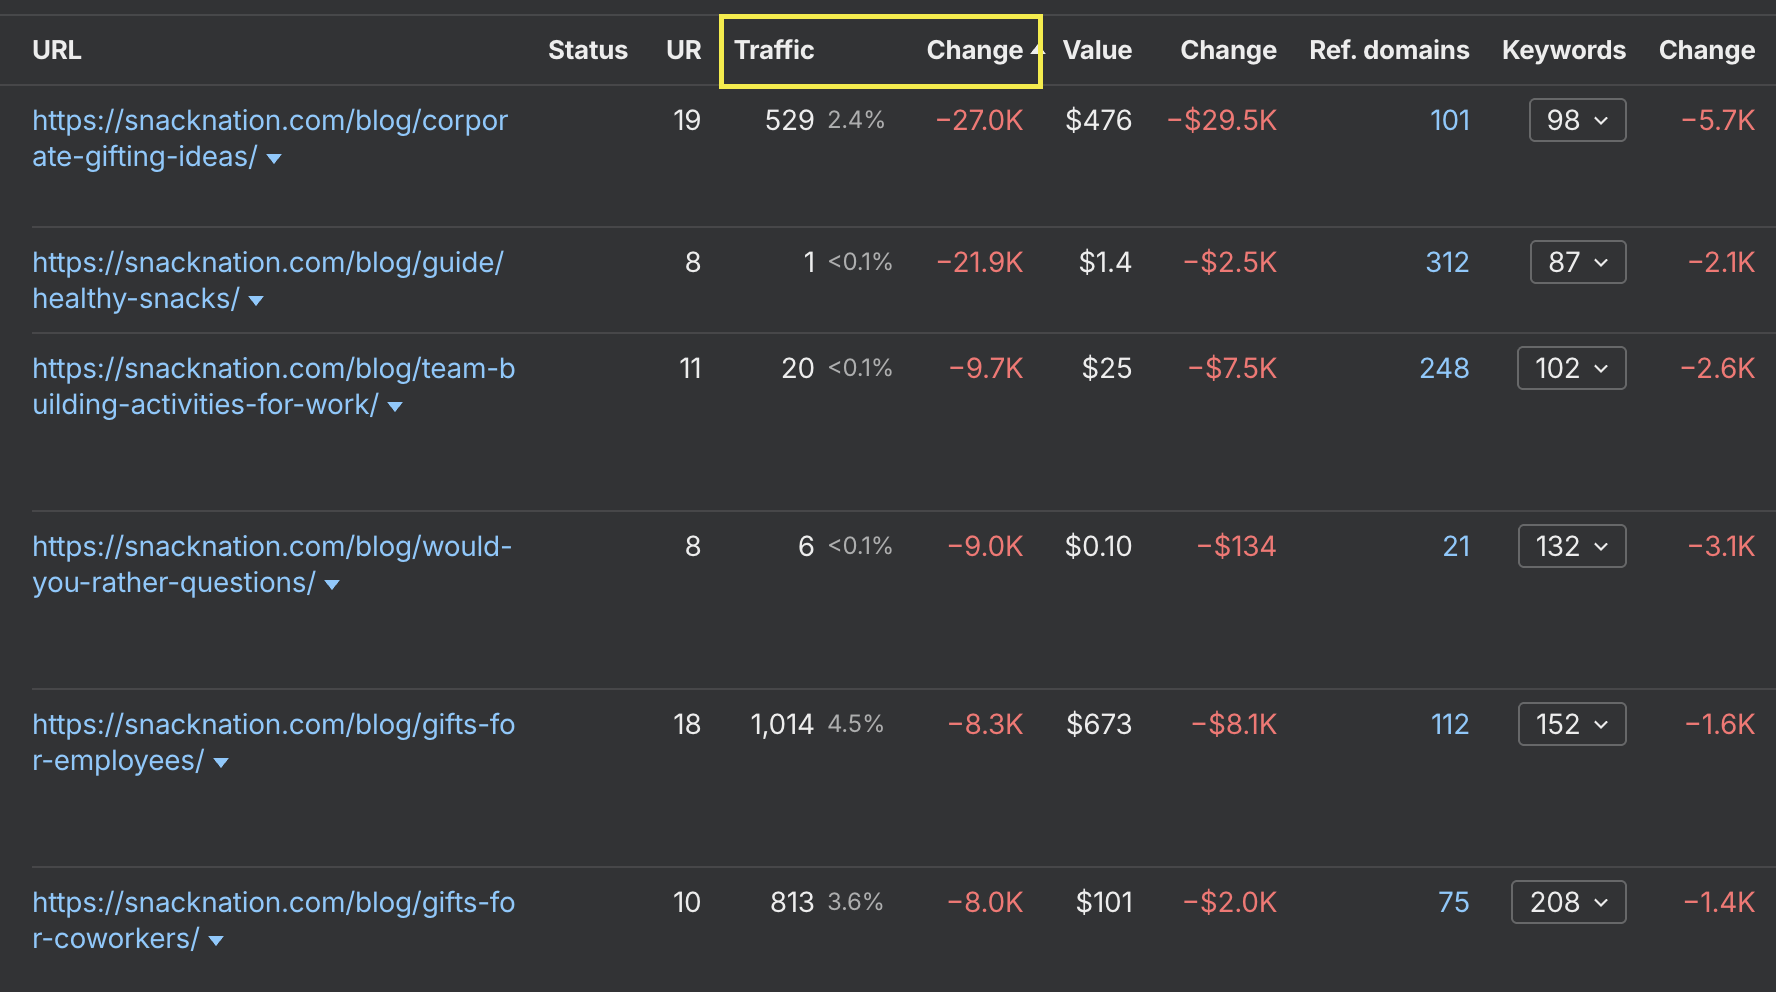Image resolution: width=1776 pixels, height=992 pixels.
Task: Expand caret next to team-building-activities-for-work URL
Action: 395,407
